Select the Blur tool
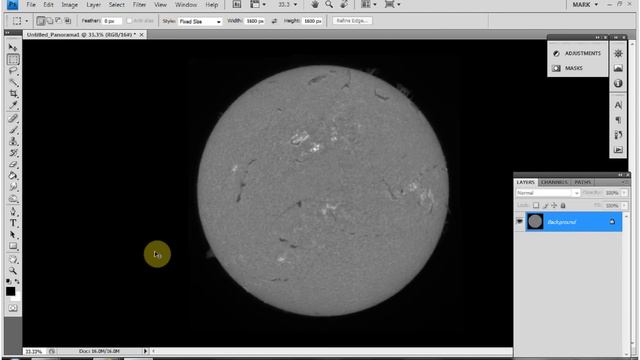The height and width of the screenshot is (360, 640). pyautogui.click(x=13, y=187)
